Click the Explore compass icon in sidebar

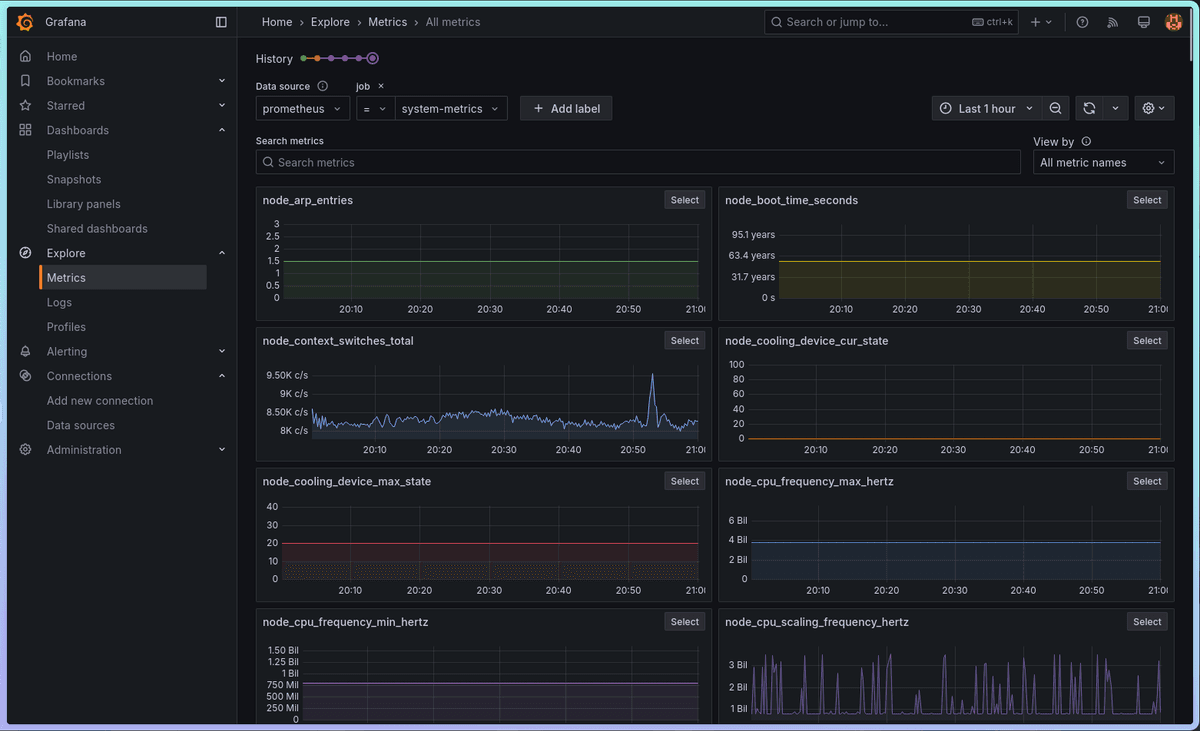pos(26,253)
